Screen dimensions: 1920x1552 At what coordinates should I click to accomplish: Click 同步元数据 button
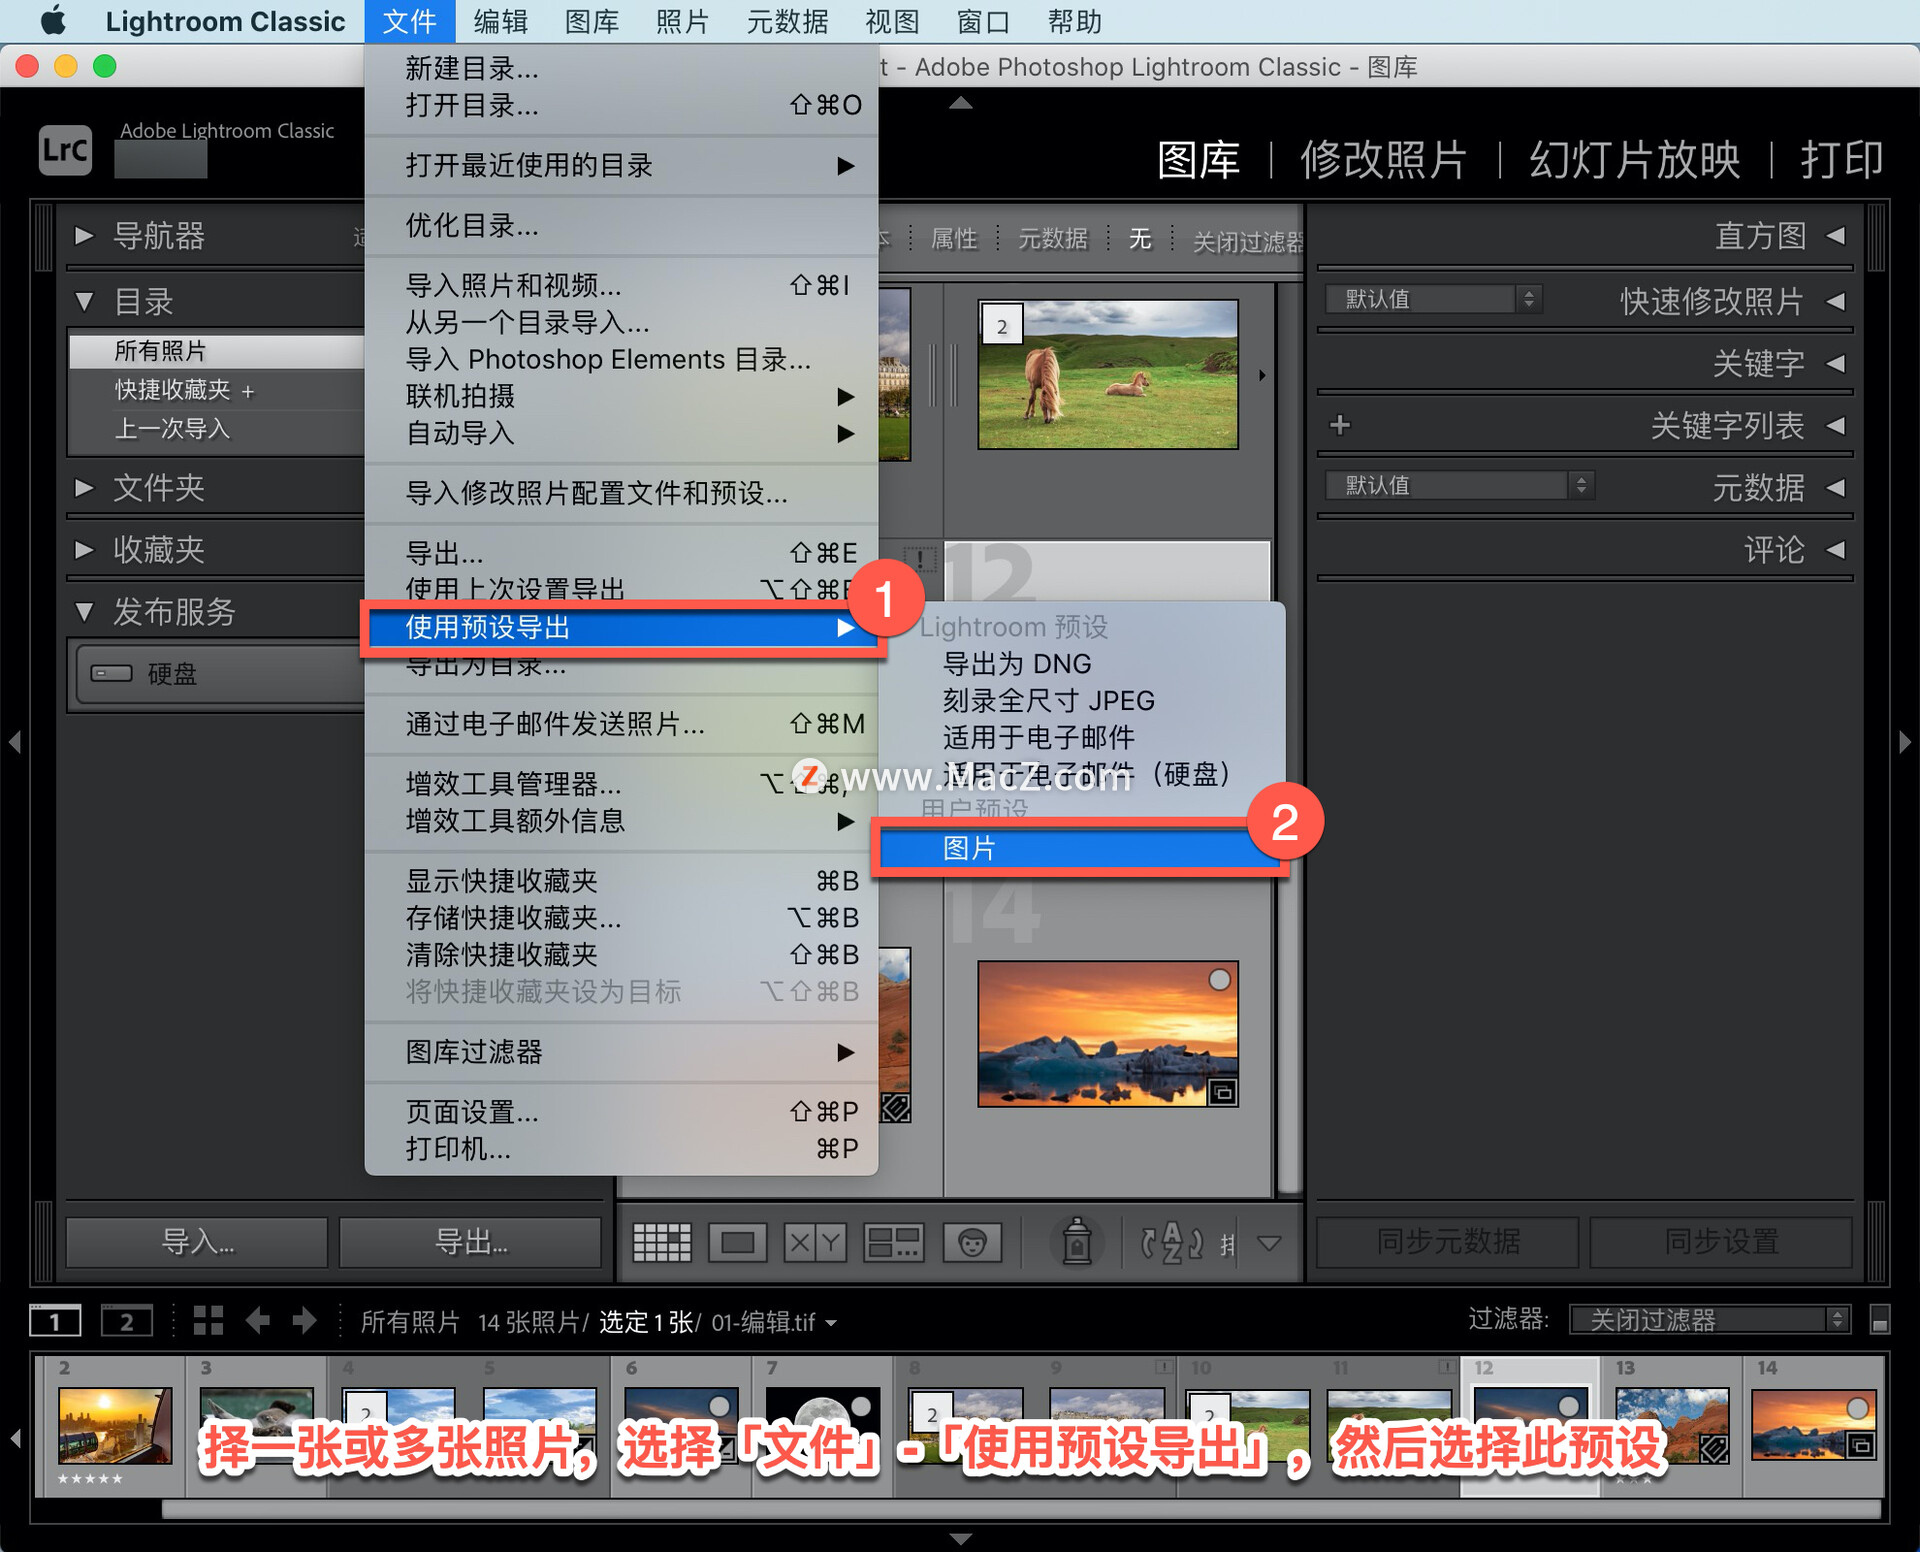1448,1242
